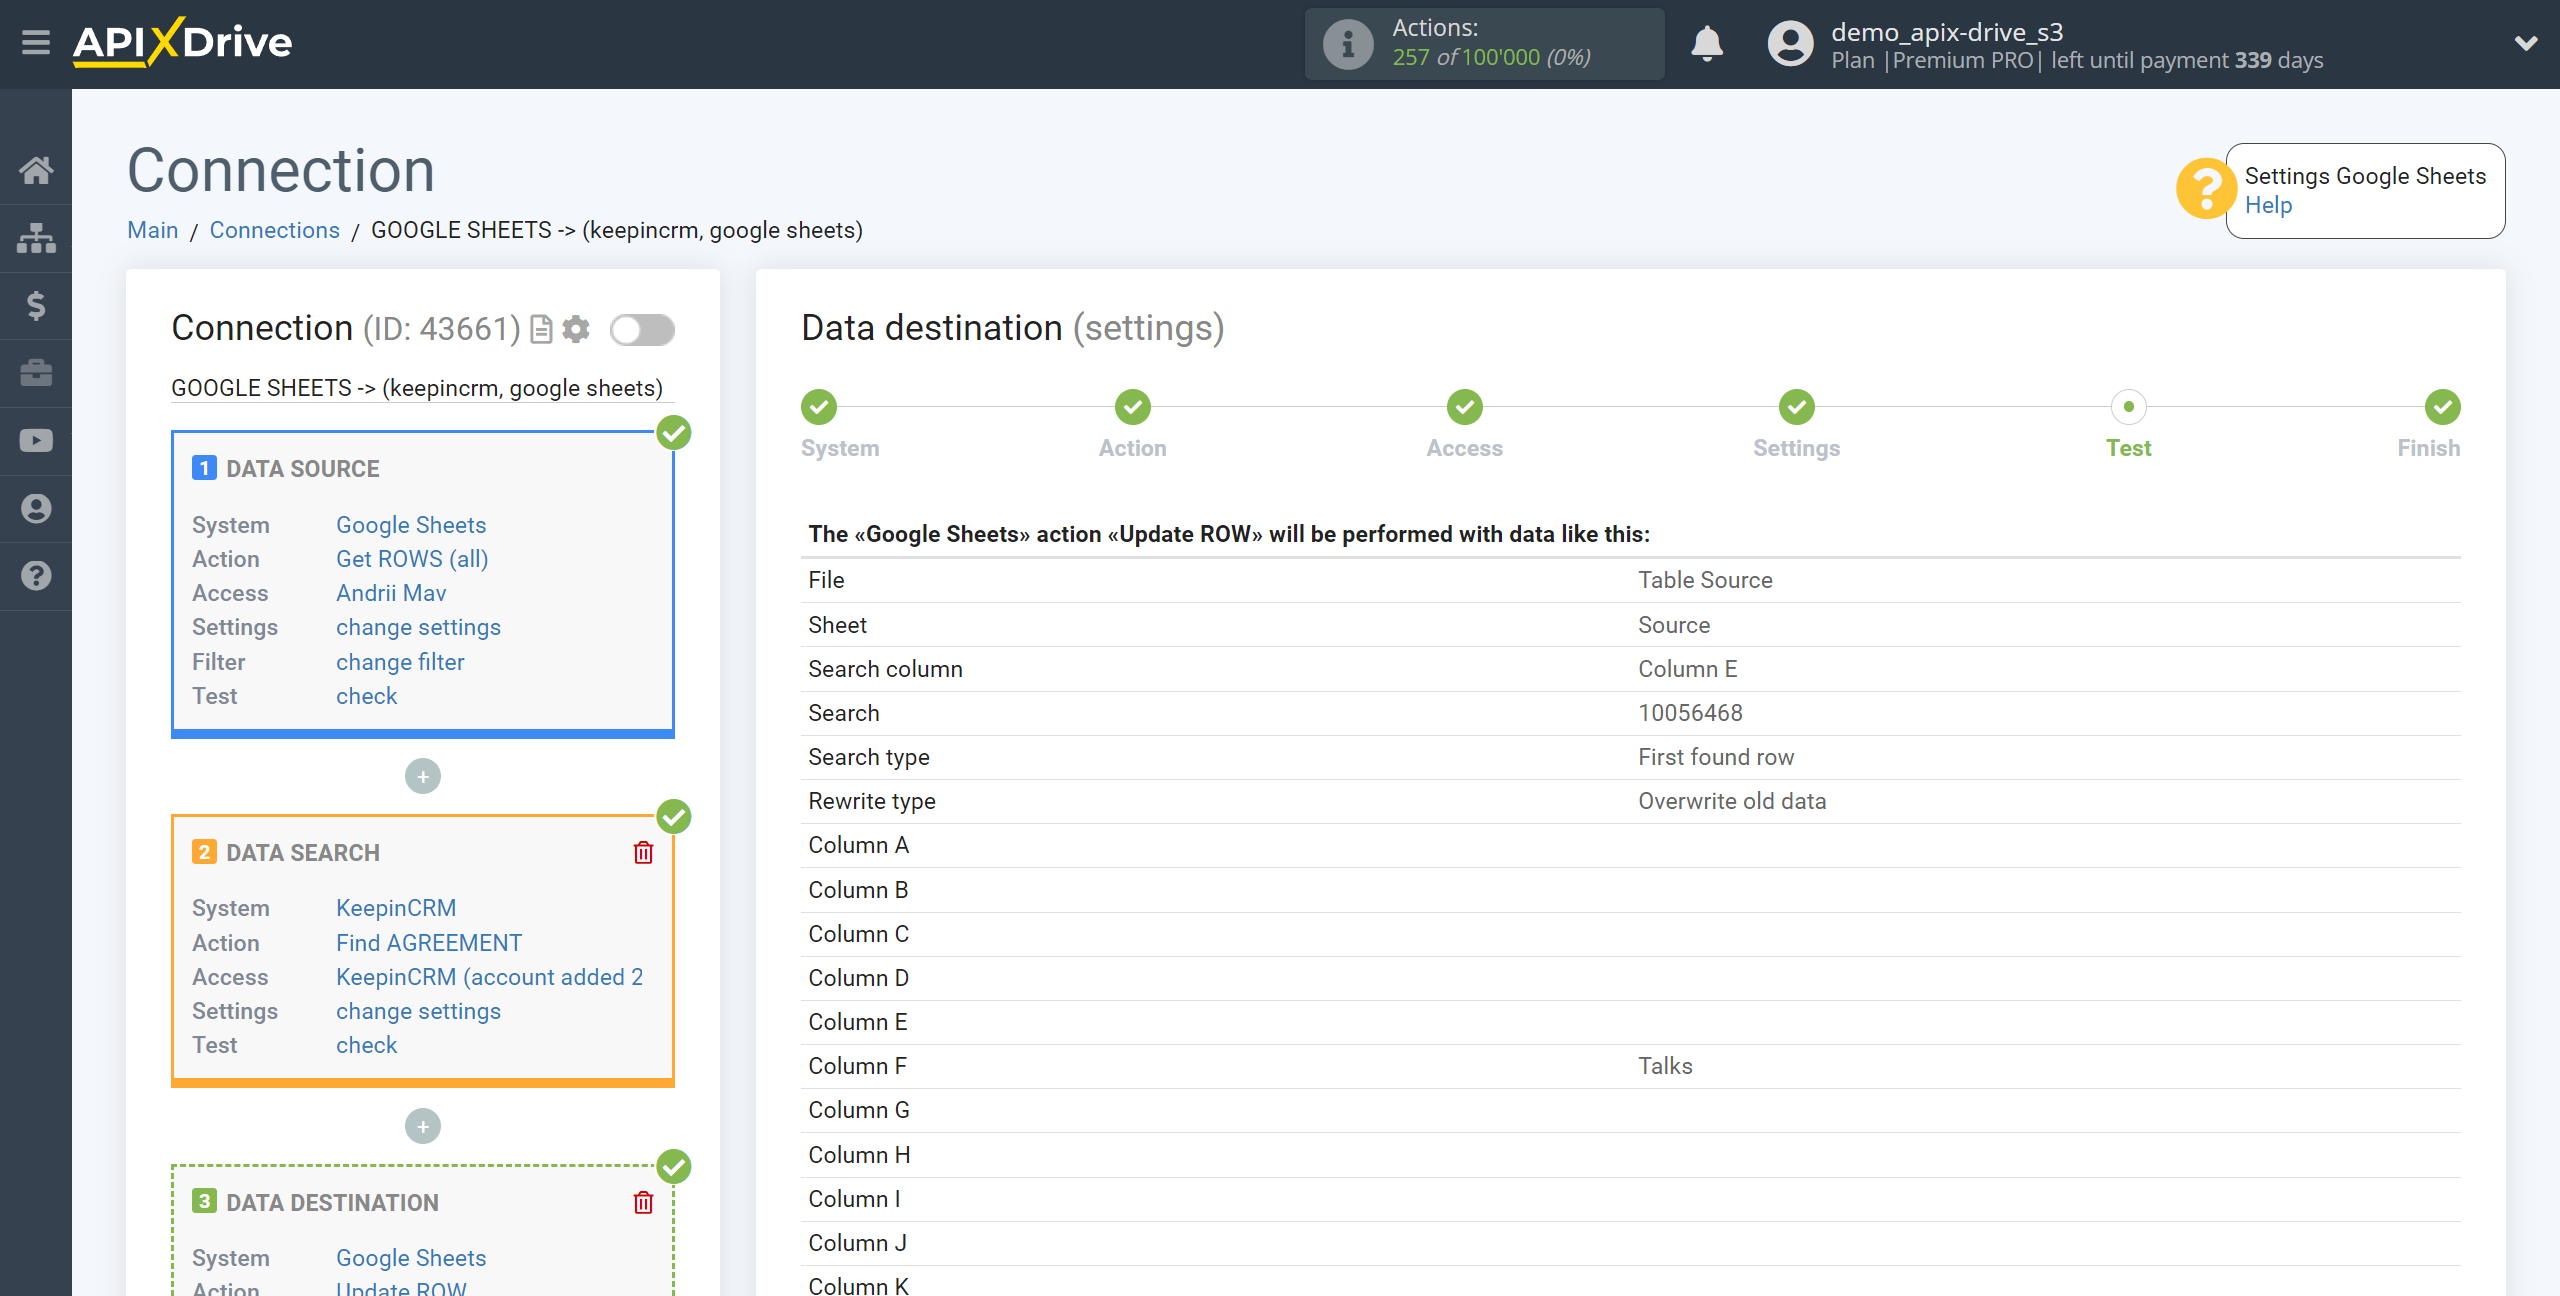
Task: Click the 'Column E' search column value
Action: click(x=1688, y=669)
